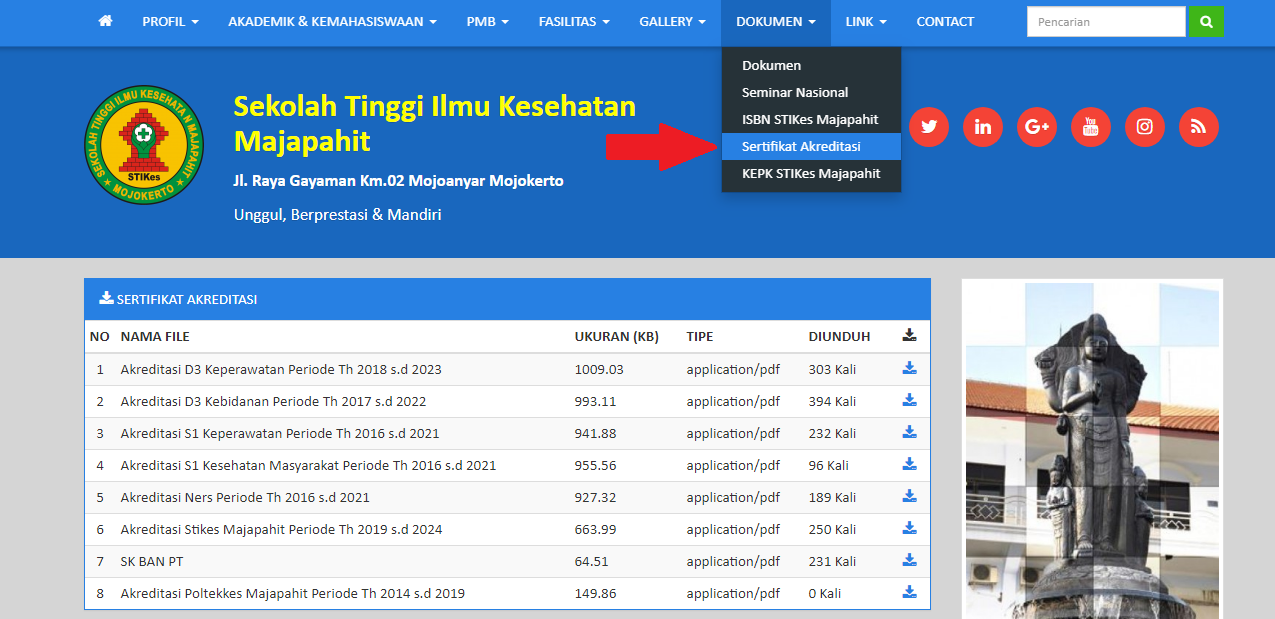The width and height of the screenshot is (1275, 619).
Task: Click the green search magnifier button
Action: pyautogui.click(x=1206, y=21)
